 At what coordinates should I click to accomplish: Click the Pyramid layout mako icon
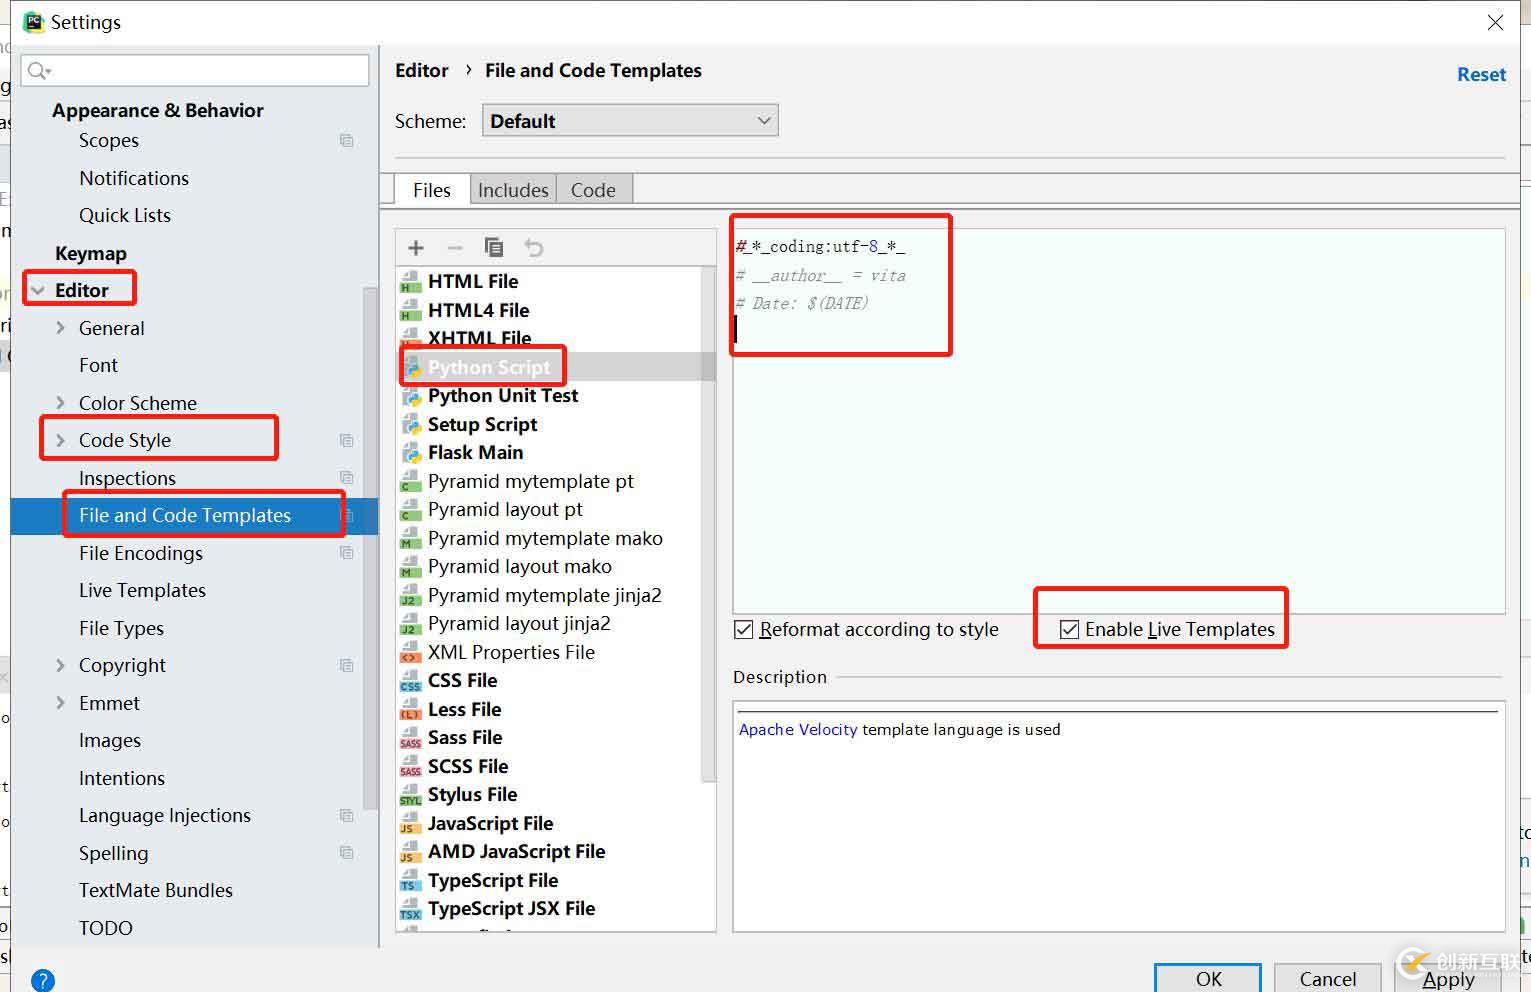[x=410, y=567]
